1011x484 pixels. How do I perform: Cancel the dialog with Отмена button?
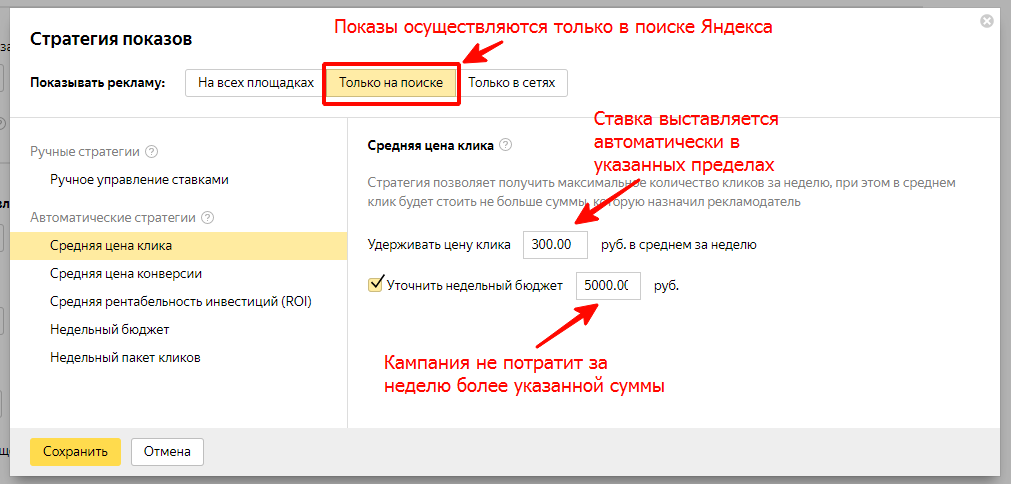click(x=167, y=452)
